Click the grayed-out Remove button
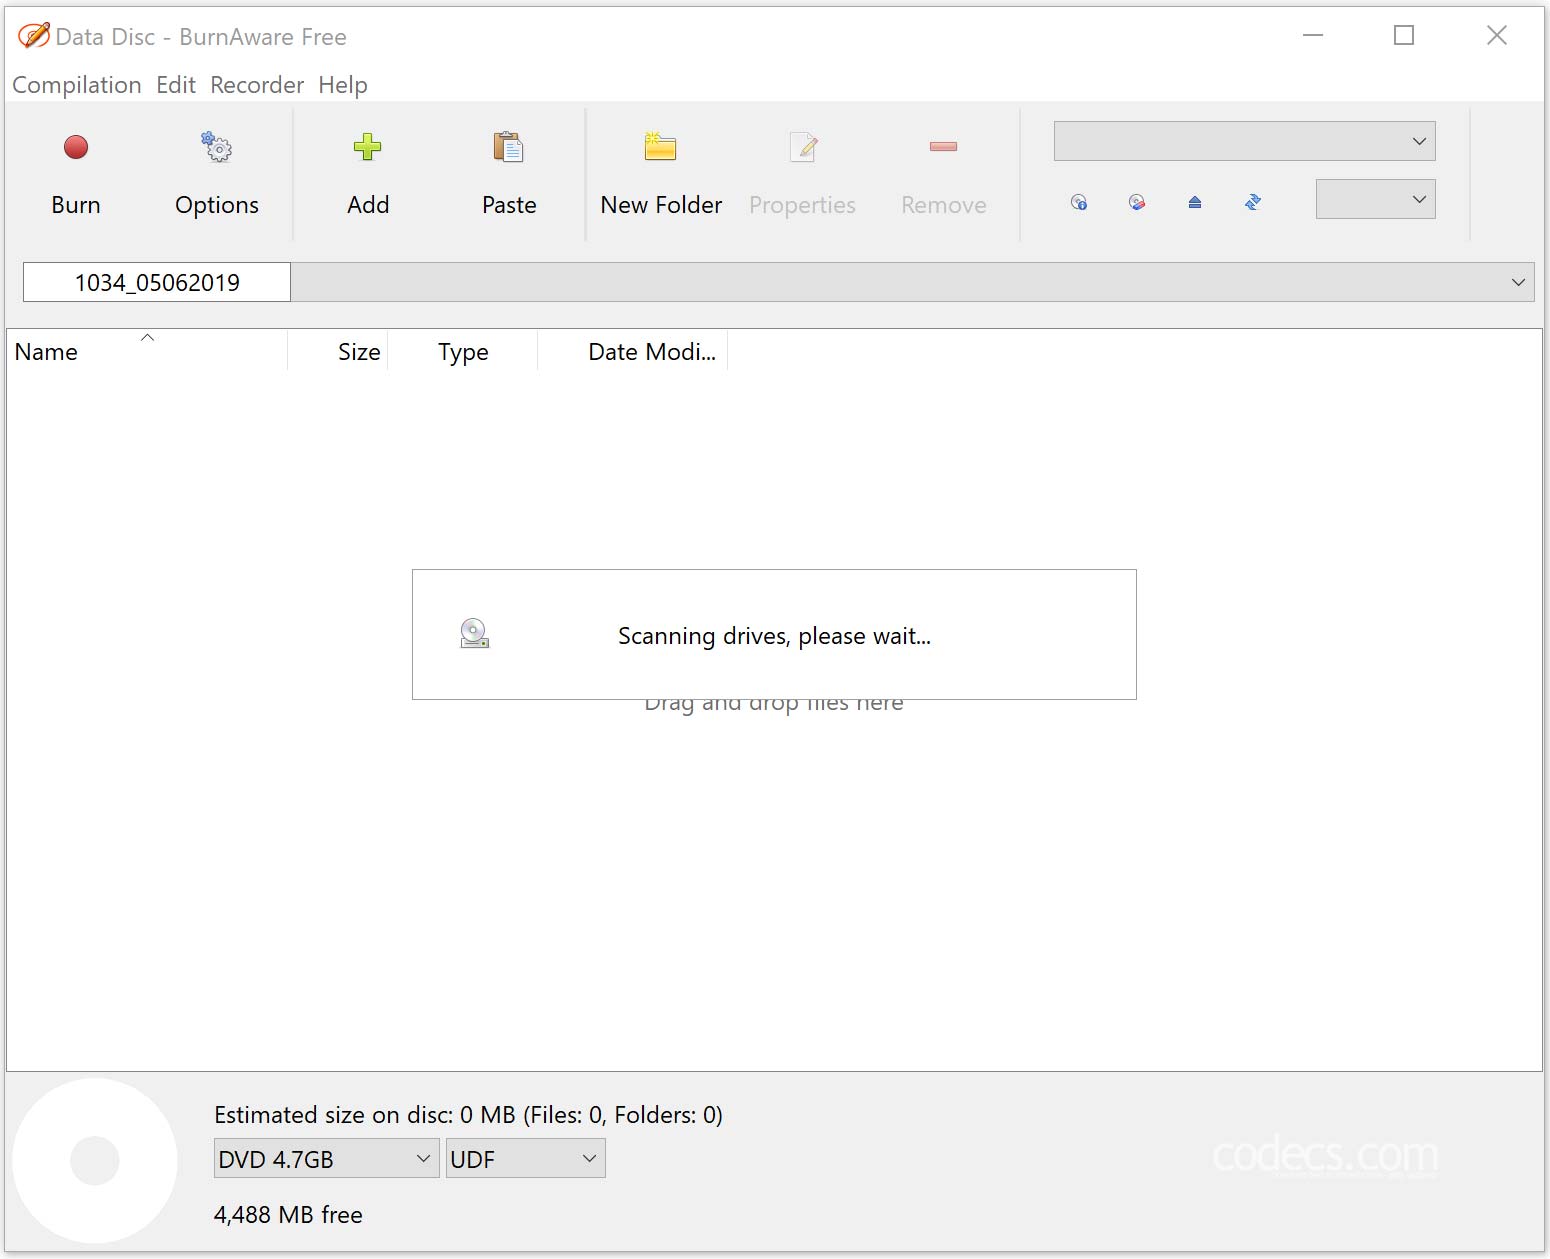The width and height of the screenshot is (1550, 1259). [943, 175]
